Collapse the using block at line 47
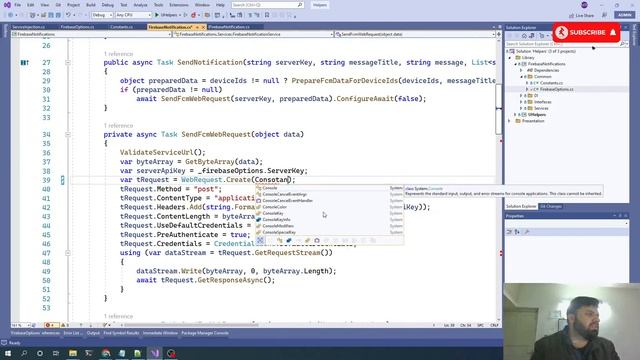Image resolution: width=640 pixels, height=360 pixels. (x=68, y=253)
